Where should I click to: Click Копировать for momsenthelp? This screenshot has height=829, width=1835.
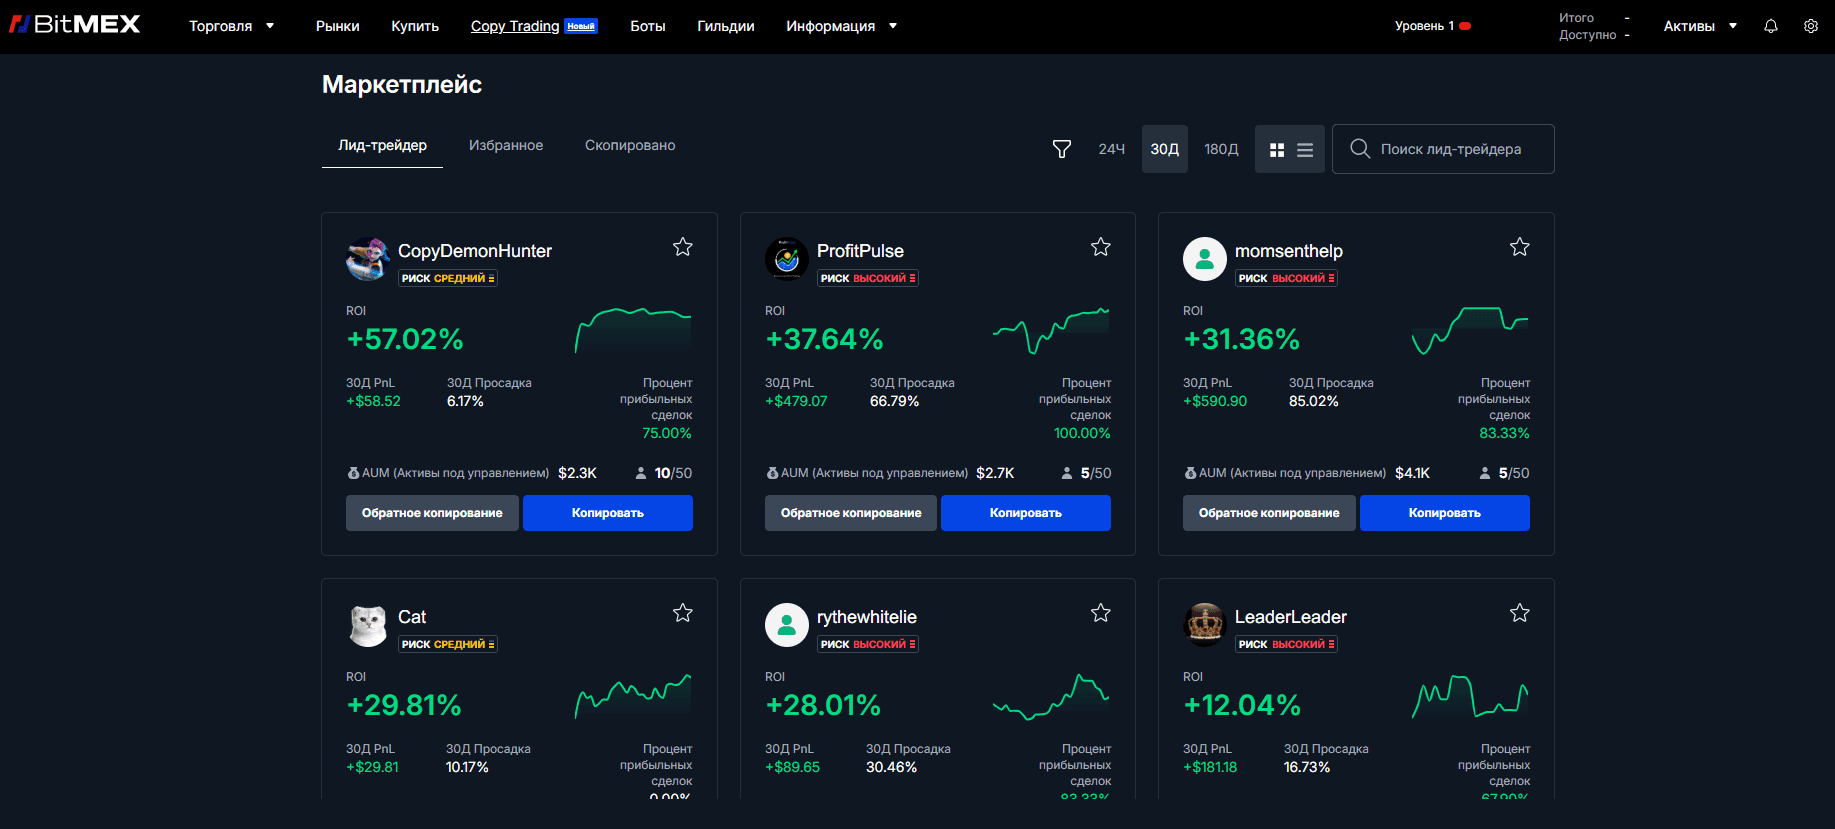1445,513
